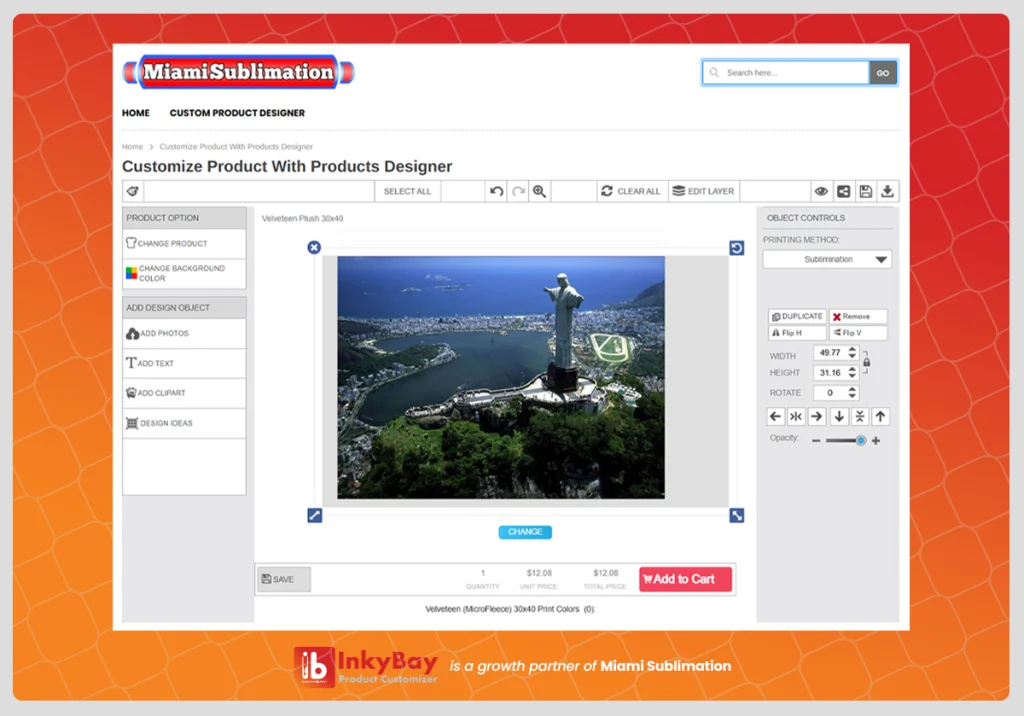The image size is (1024, 716).
Task: Click the undo arrow in the toolbar
Action: point(496,191)
